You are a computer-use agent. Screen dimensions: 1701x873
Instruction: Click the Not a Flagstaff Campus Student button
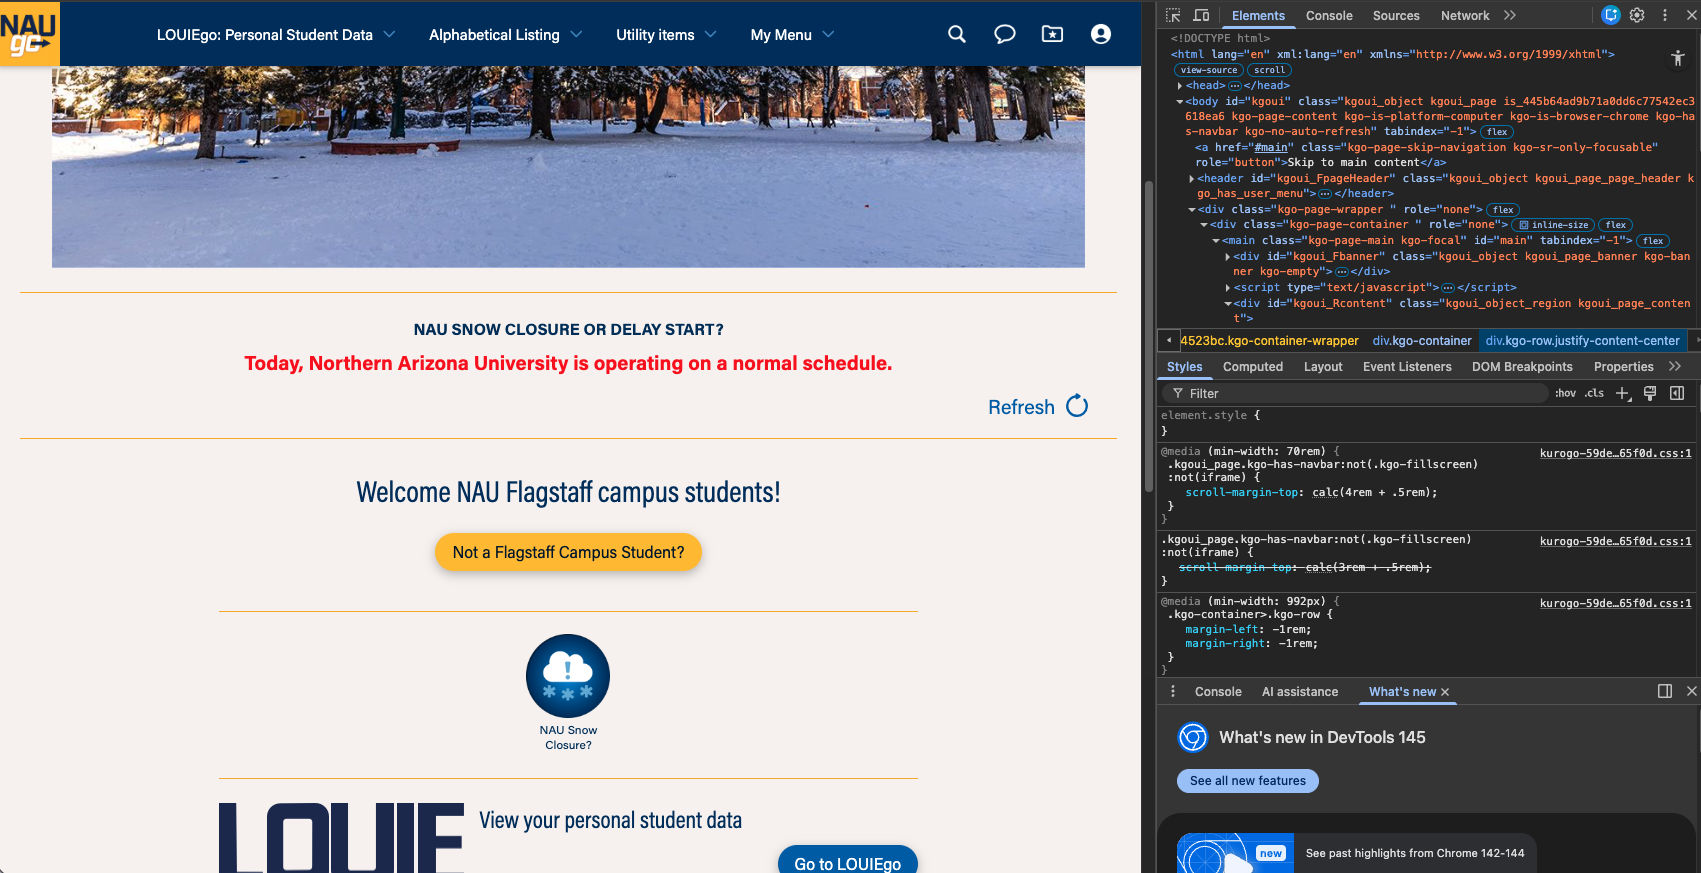[x=568, y=553]
